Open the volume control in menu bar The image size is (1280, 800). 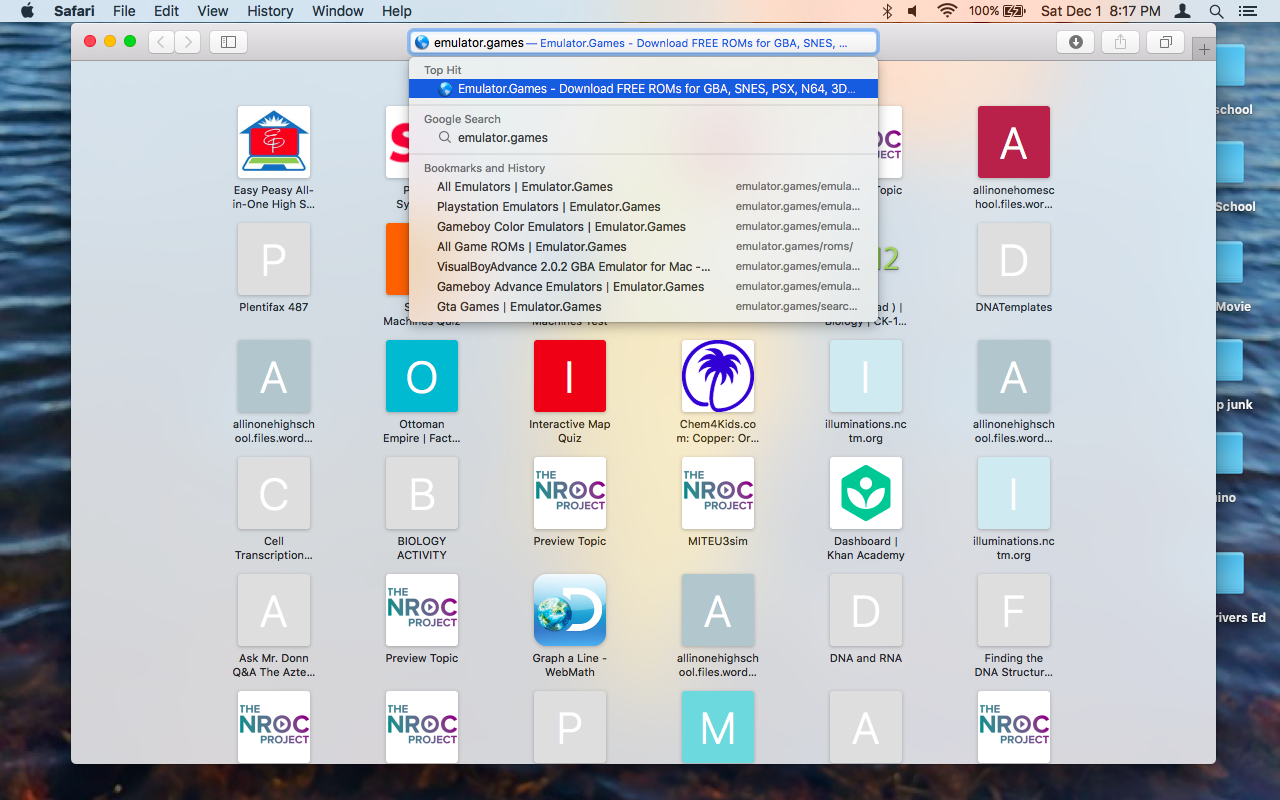pos(913,11)
